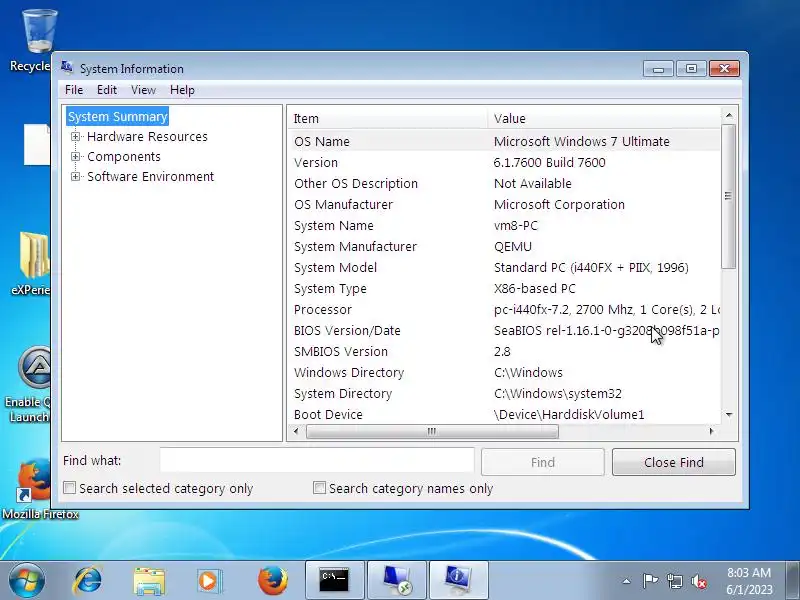
Task: Select the System Type row
Action: pyautogui.click(x=504, y=288)
